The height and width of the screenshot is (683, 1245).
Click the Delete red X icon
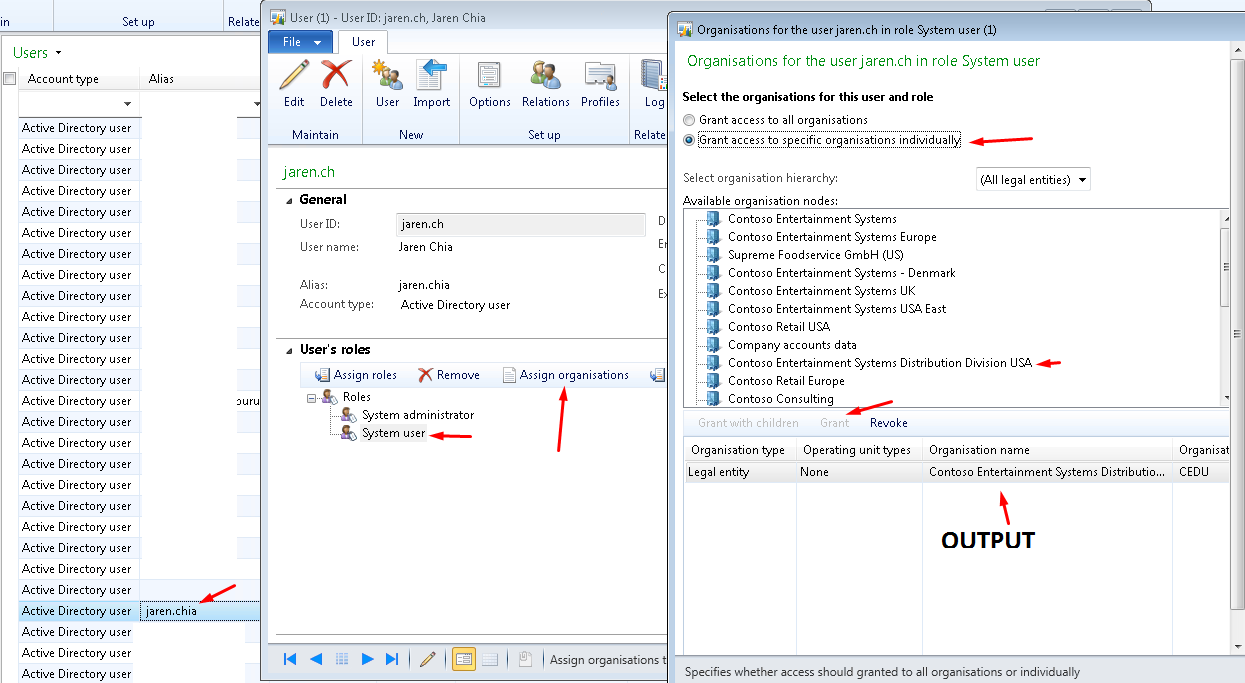point(336,76)
